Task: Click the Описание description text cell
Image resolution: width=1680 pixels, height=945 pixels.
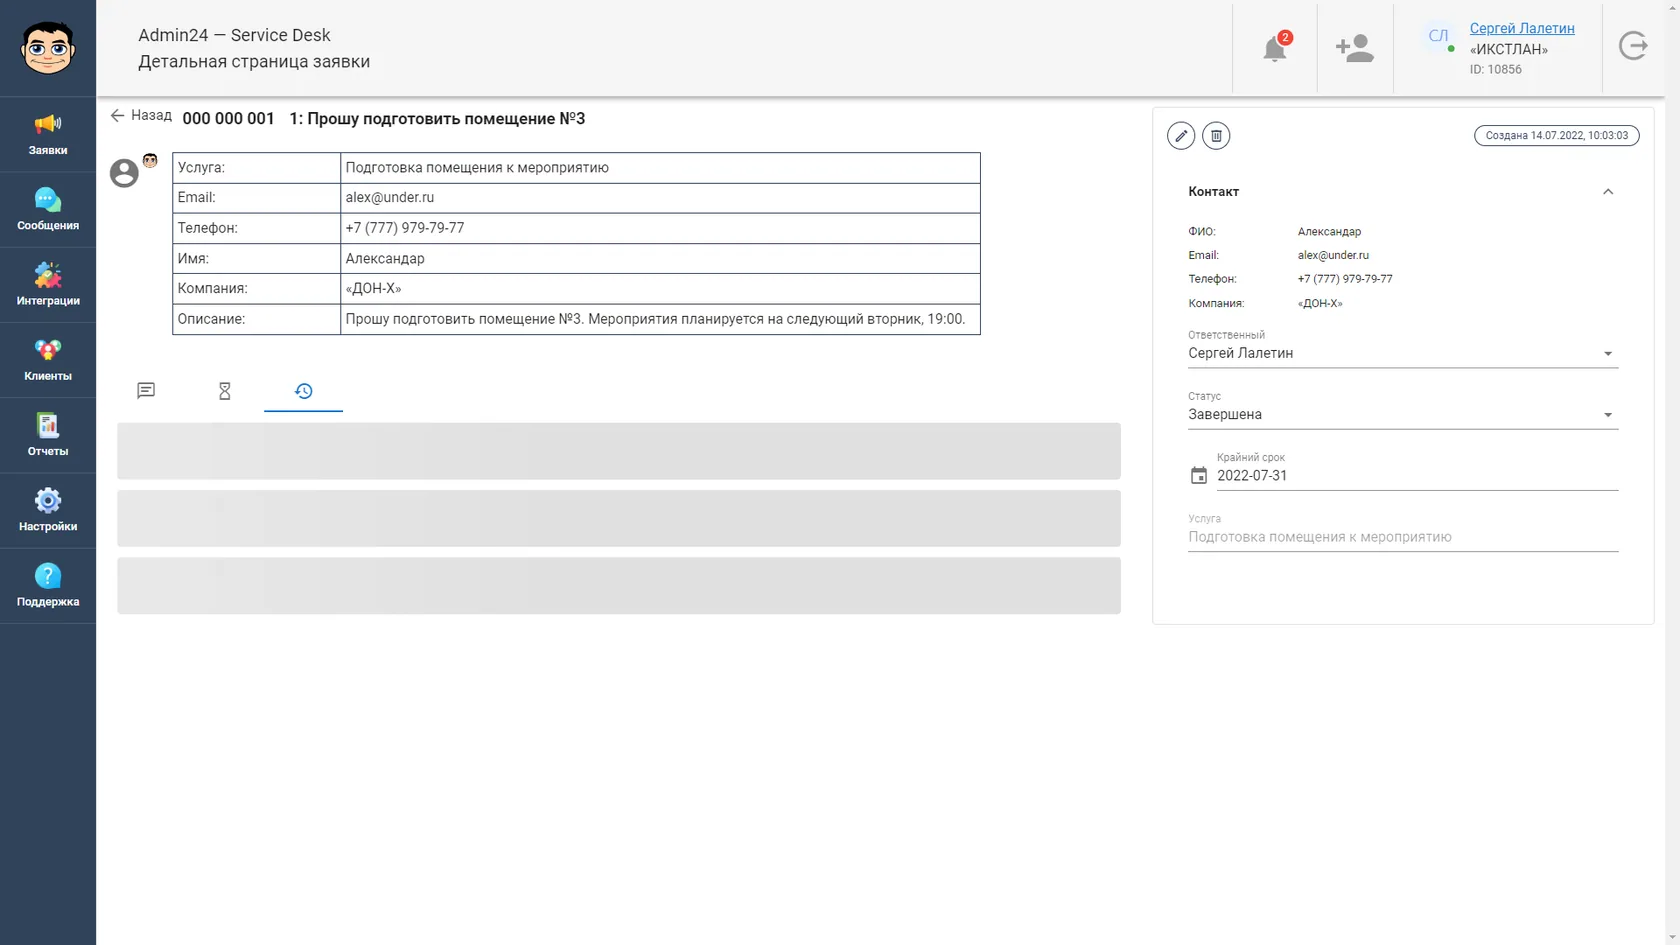Action: [x=660, y=319]
